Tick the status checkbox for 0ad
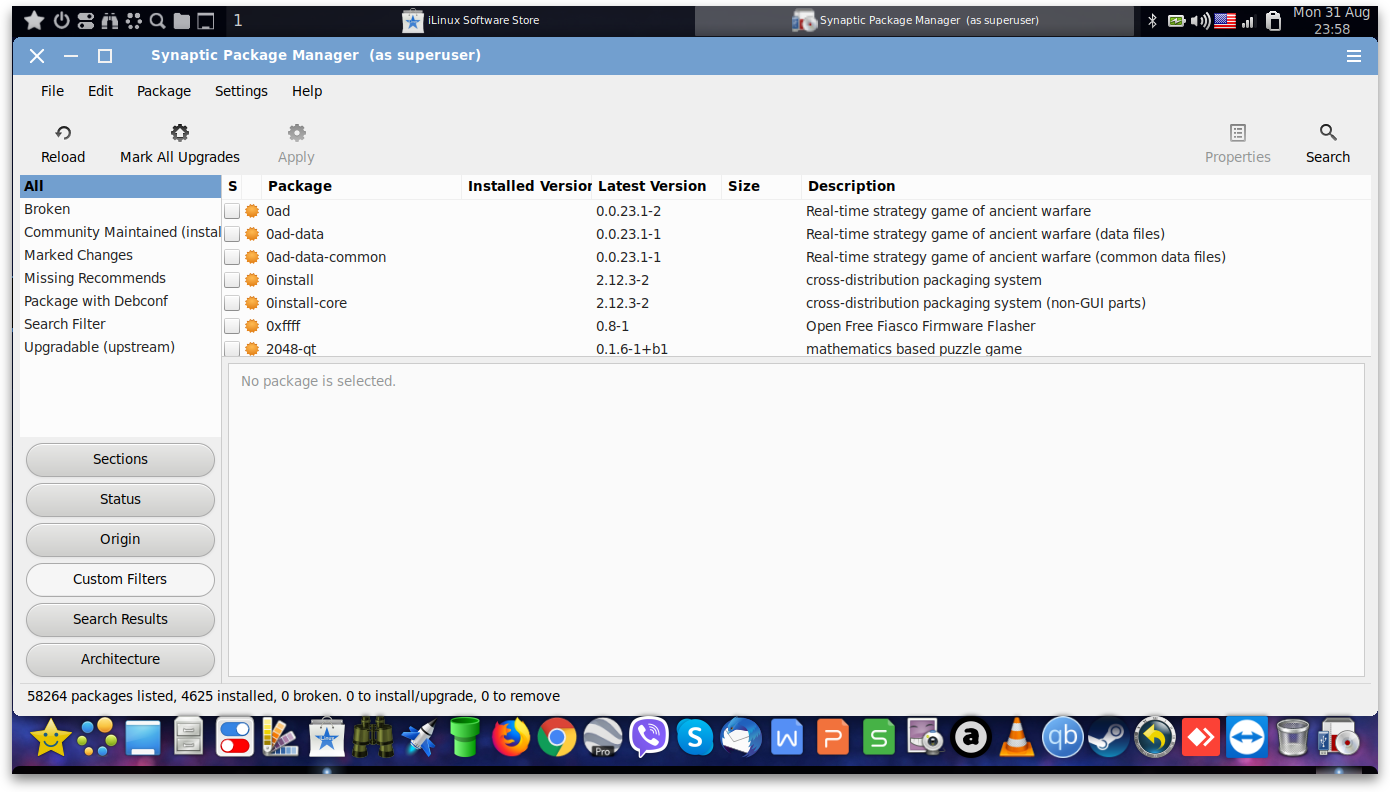The image size is (1390, 792). pyautogui.click(x=232, y=211)
